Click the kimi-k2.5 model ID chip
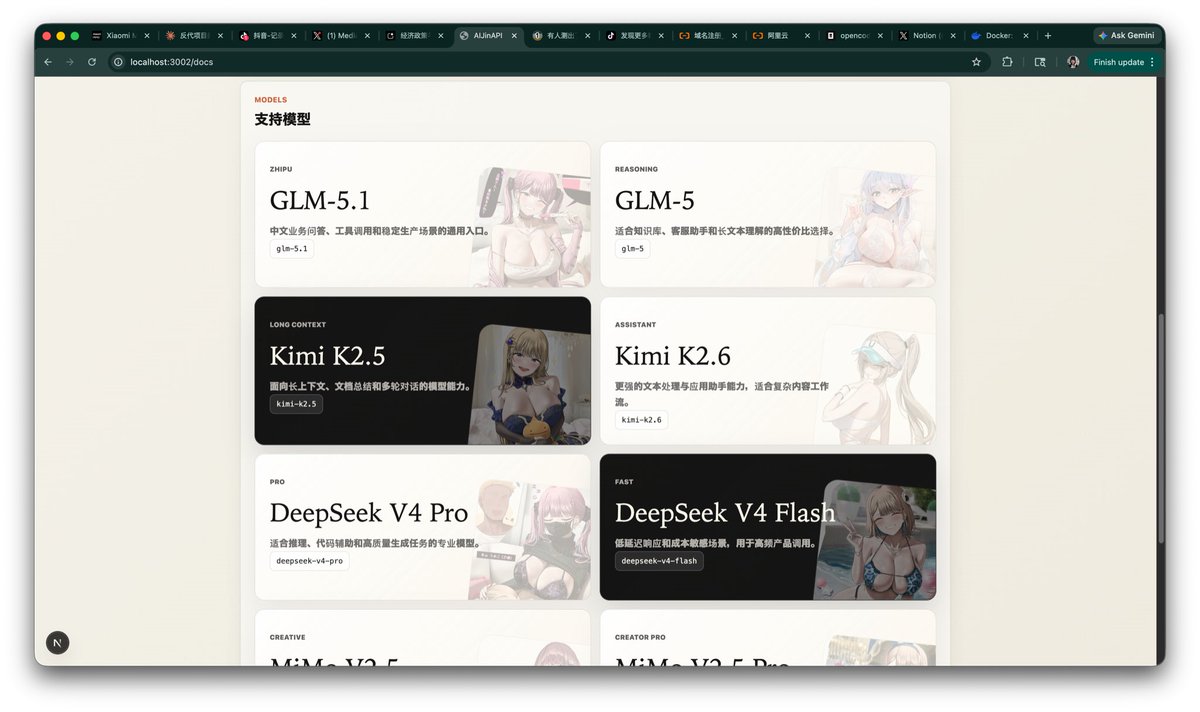This screenshot has height=712, width=1200. point(296,404)
